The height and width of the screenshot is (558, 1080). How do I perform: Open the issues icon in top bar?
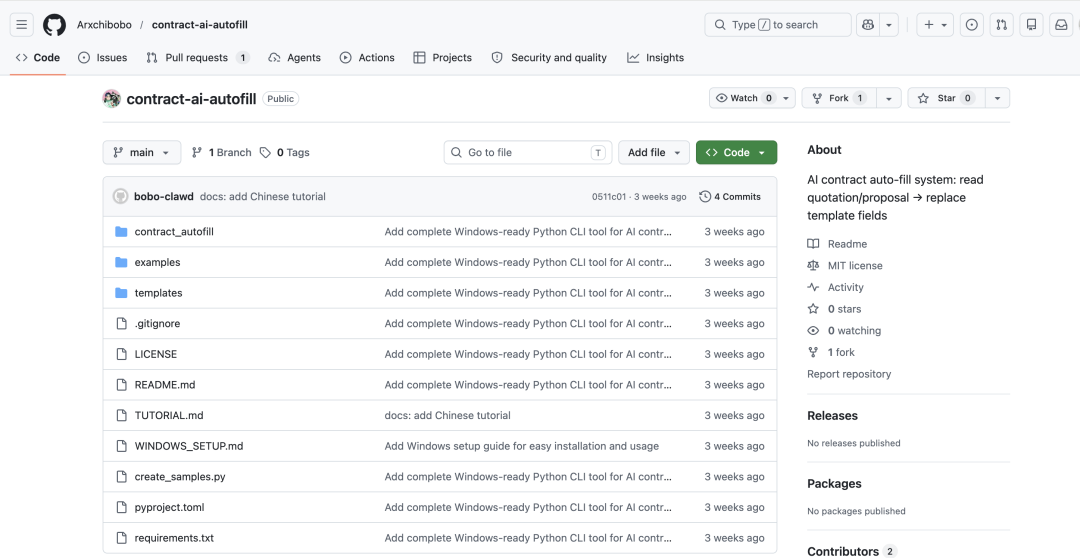pyautogui.click(x=971, y=25)
